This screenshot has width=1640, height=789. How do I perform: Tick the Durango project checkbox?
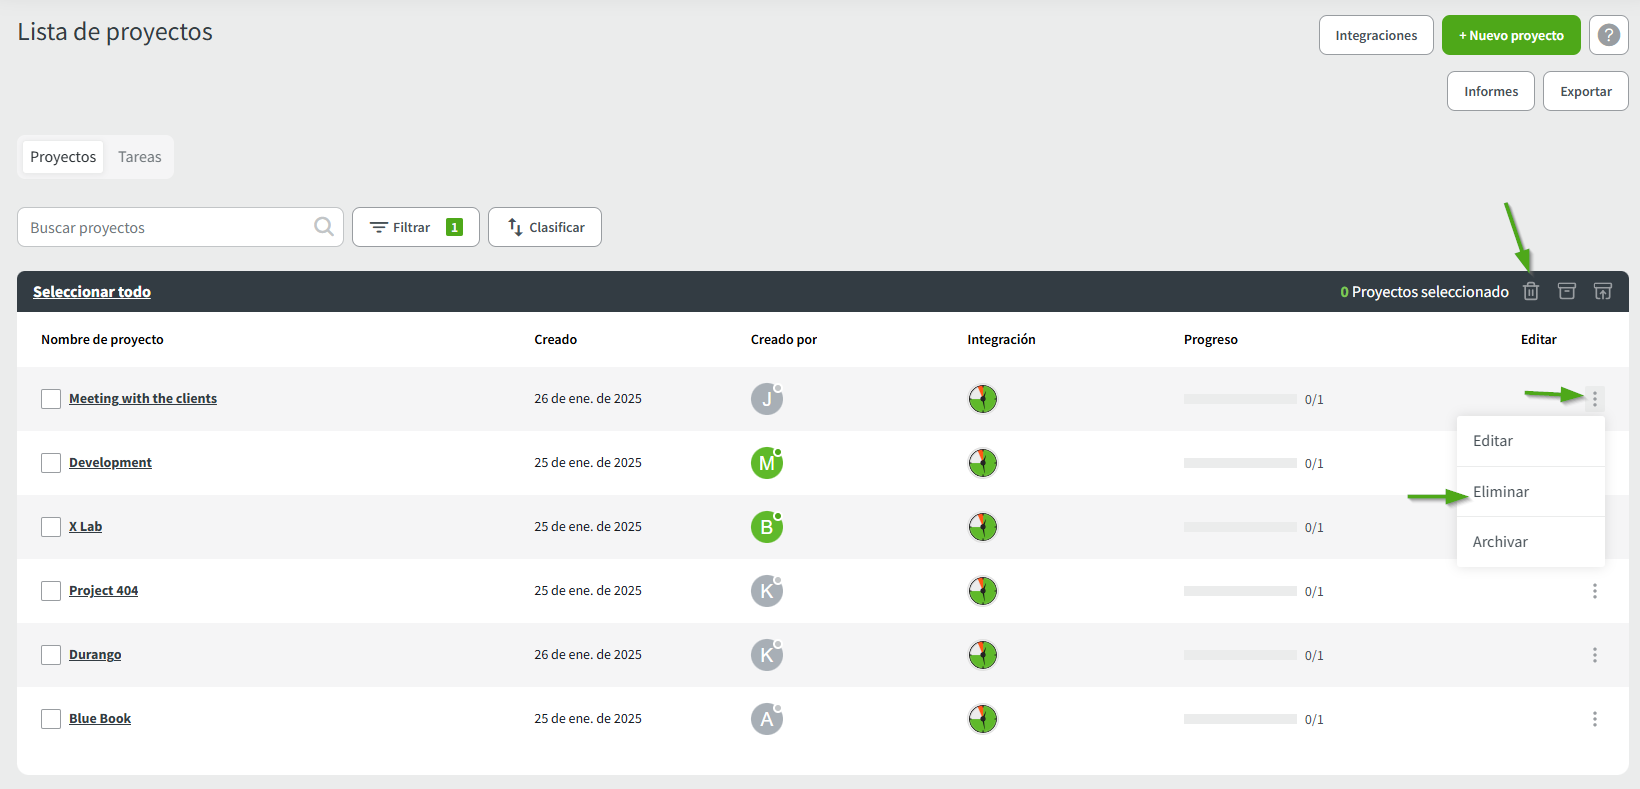[x=51, y=655]
